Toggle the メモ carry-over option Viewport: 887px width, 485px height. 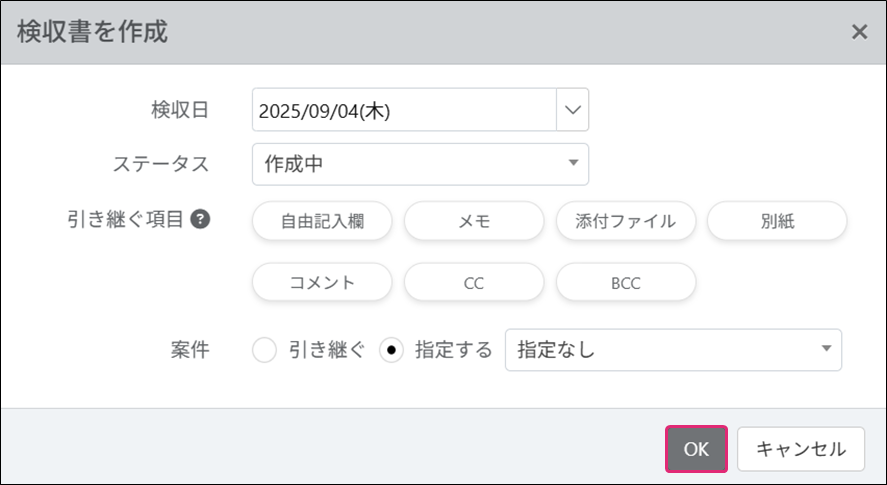[474, 222]
